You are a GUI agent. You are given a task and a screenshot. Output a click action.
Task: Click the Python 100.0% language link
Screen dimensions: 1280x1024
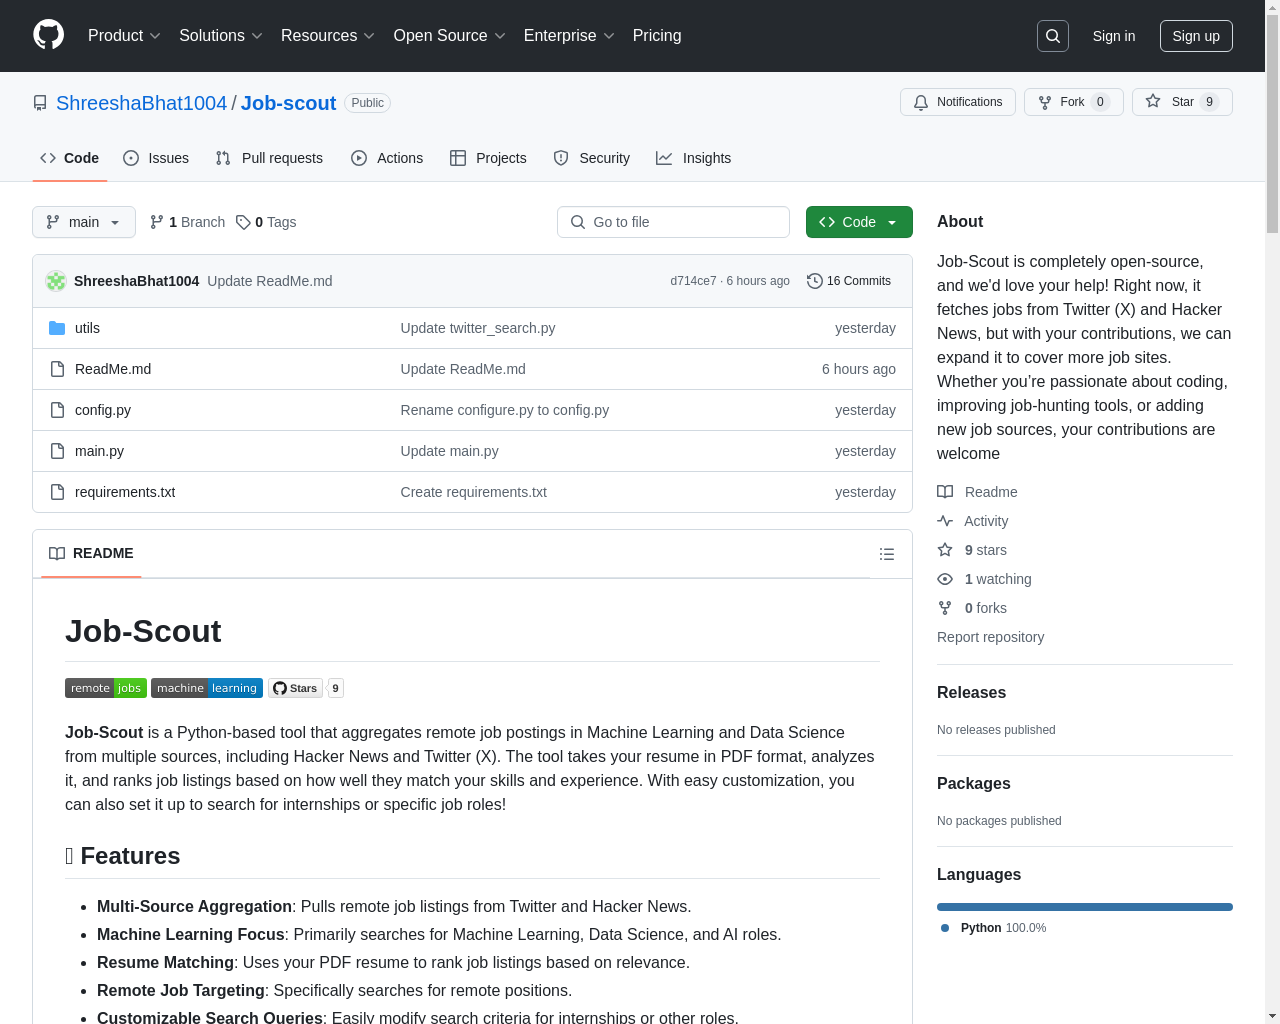pos(995,928)
